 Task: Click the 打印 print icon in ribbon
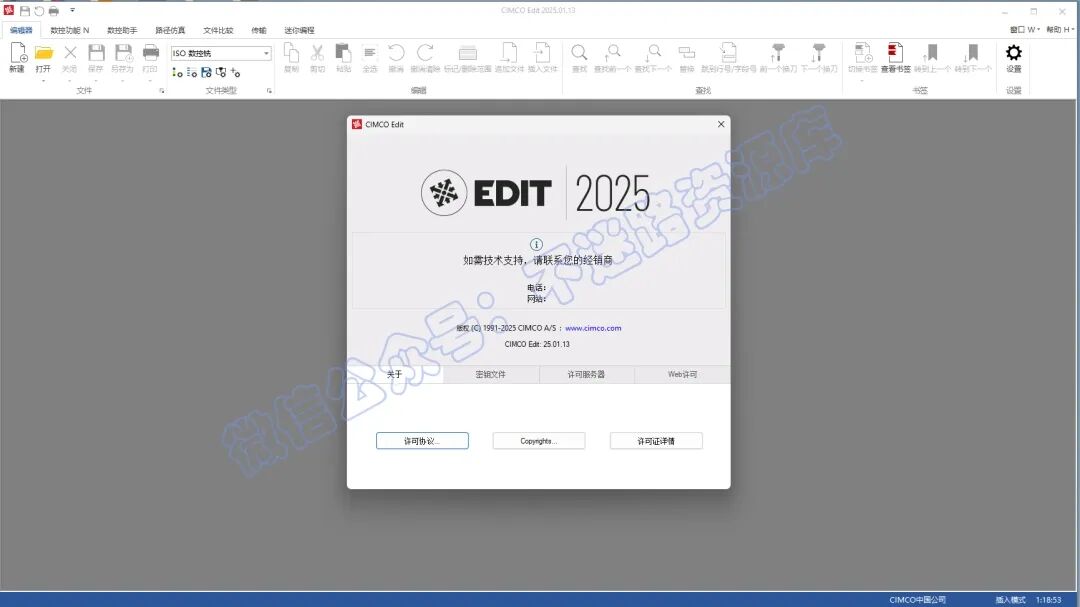150,53
